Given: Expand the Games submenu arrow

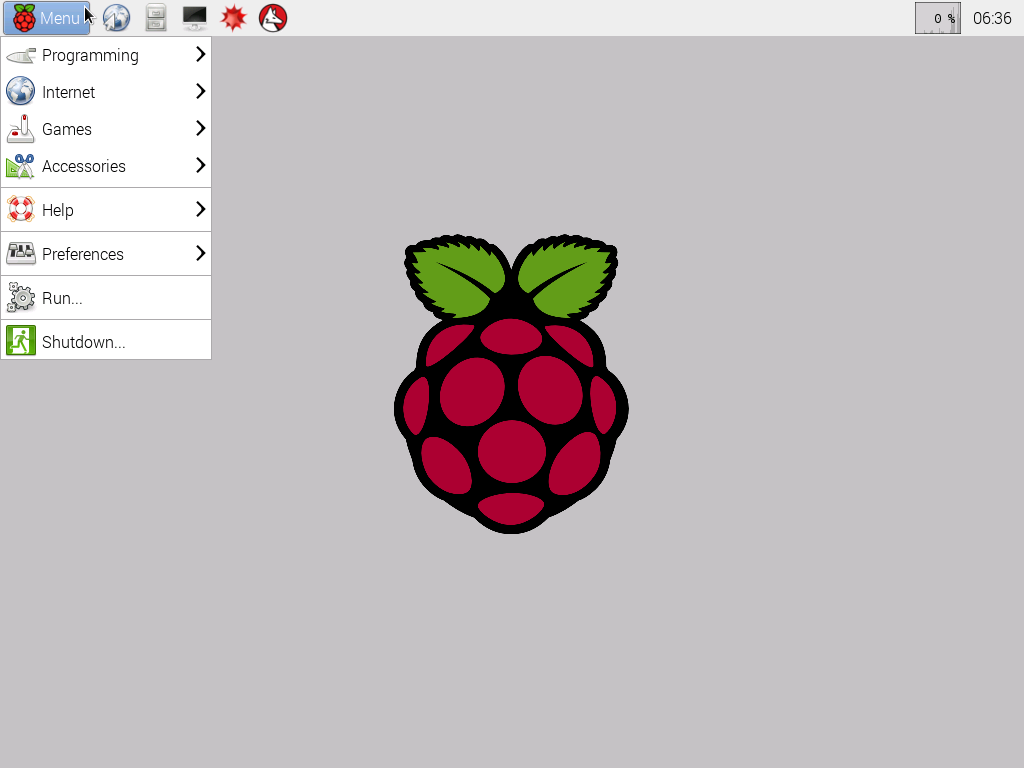Looking at the screenshot, I should pos(200,129).
